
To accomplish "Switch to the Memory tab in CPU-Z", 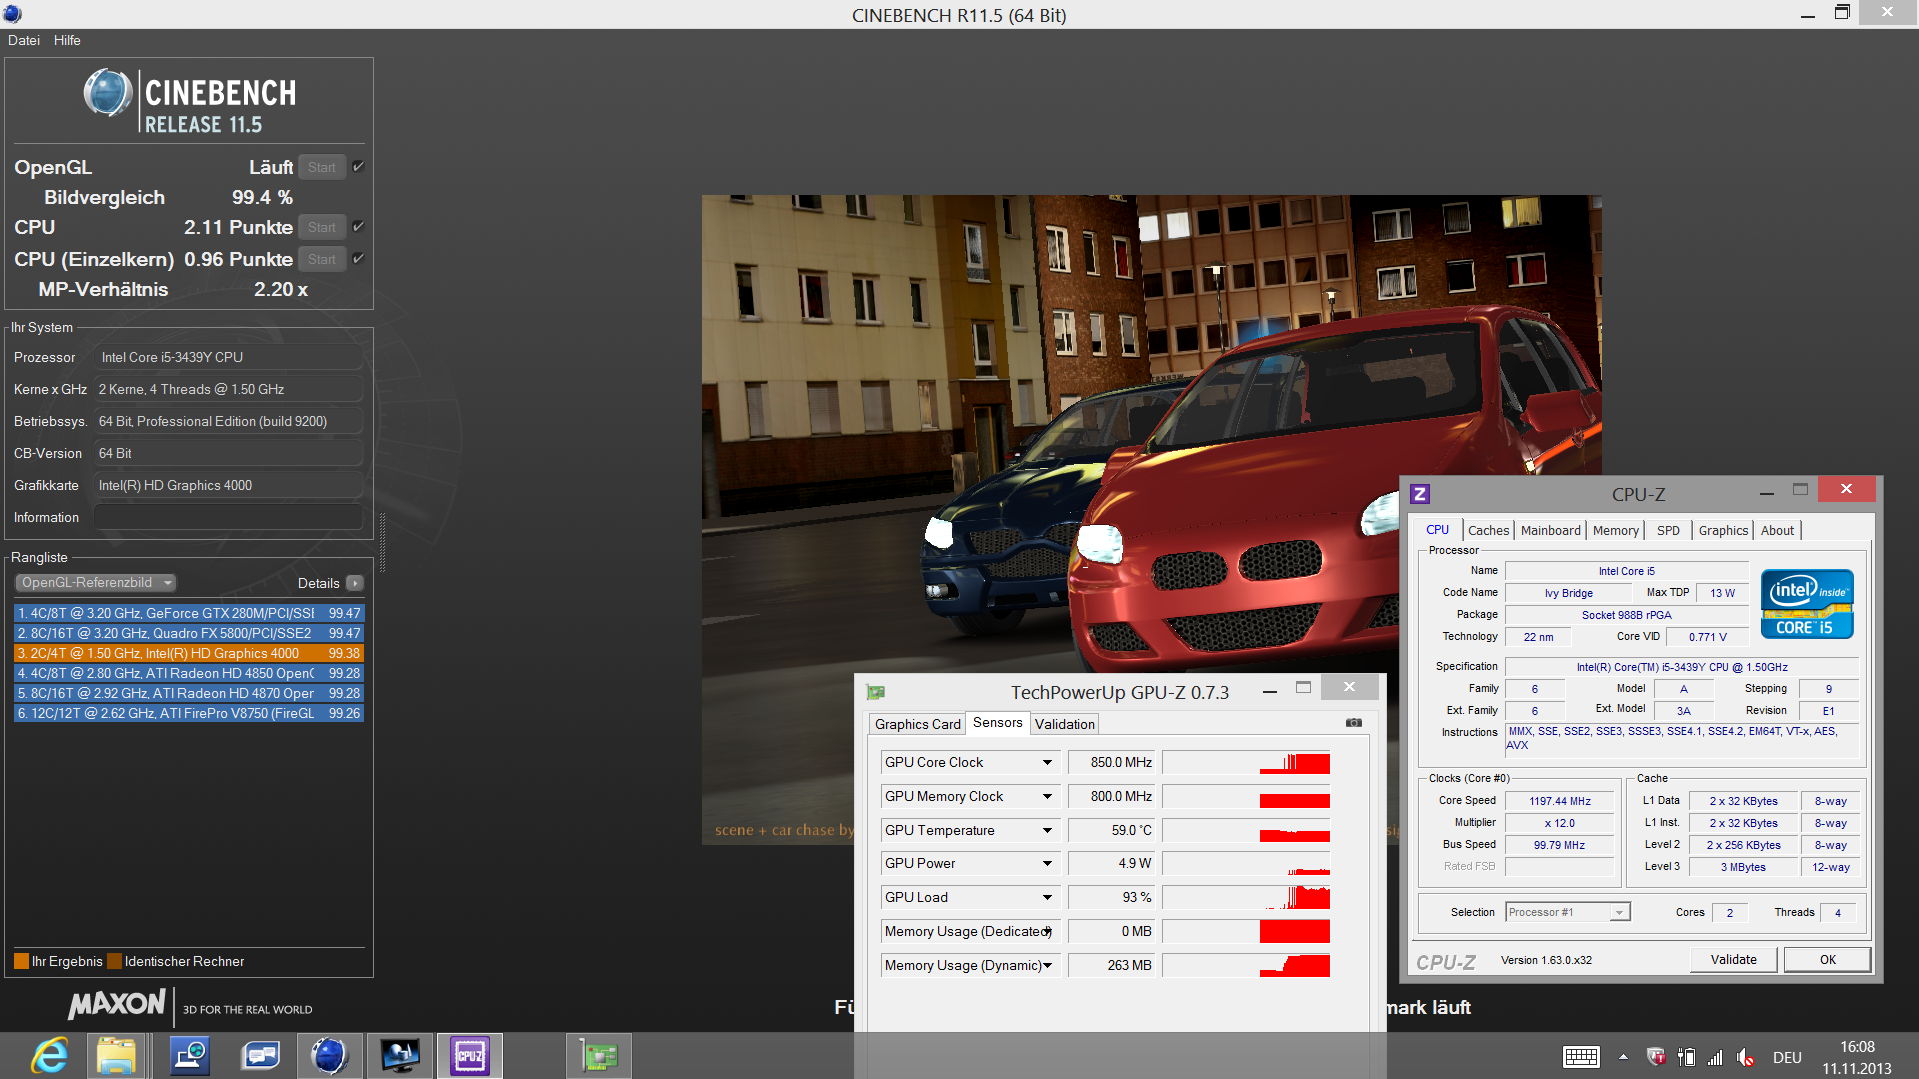I will pyautogui.click(x=1616, y=531).
